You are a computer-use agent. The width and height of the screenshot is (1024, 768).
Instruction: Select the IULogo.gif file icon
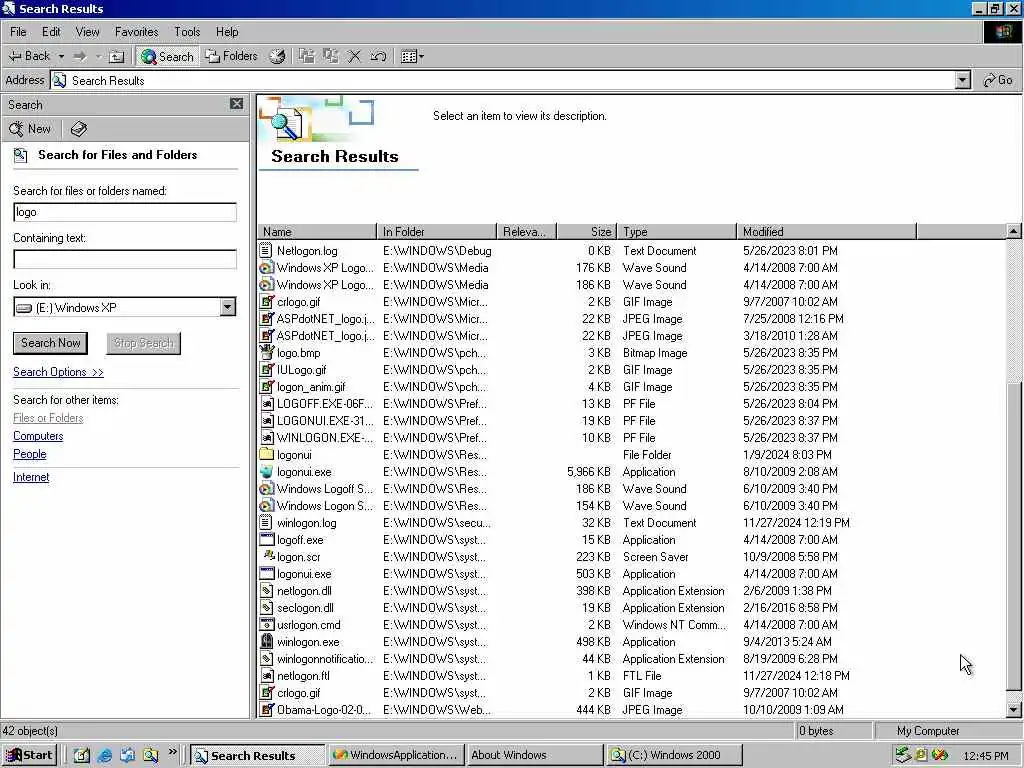pos(266,370)
